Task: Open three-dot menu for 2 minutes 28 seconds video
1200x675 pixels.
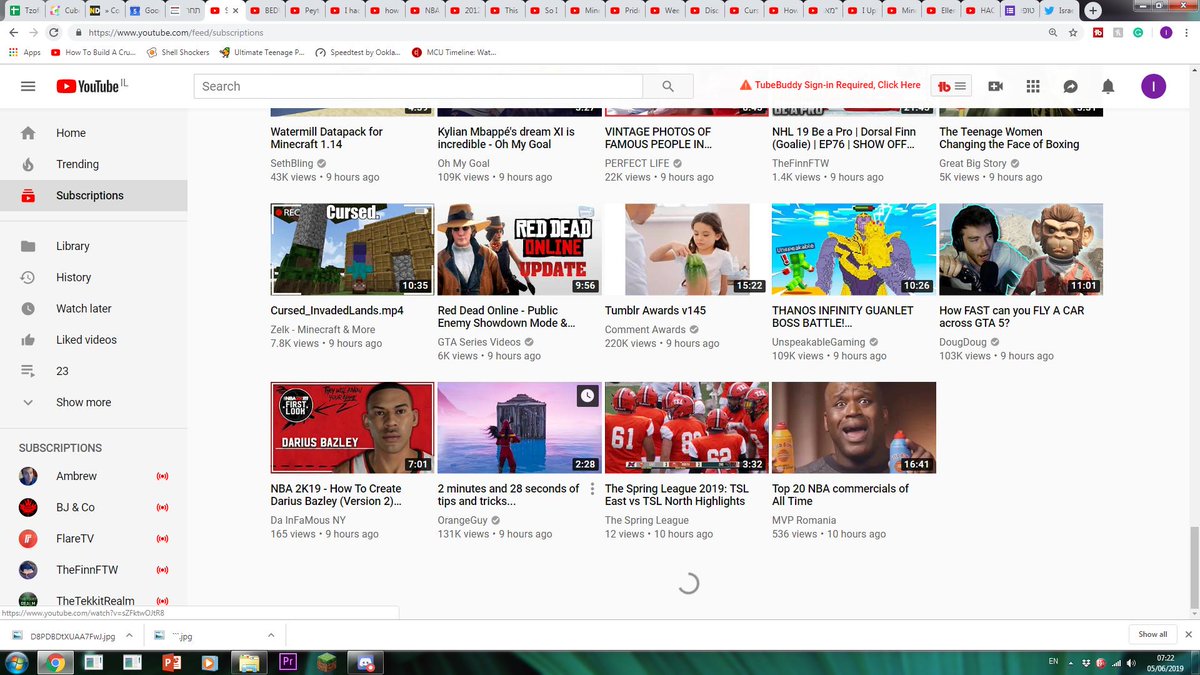Action: (592, 489)
